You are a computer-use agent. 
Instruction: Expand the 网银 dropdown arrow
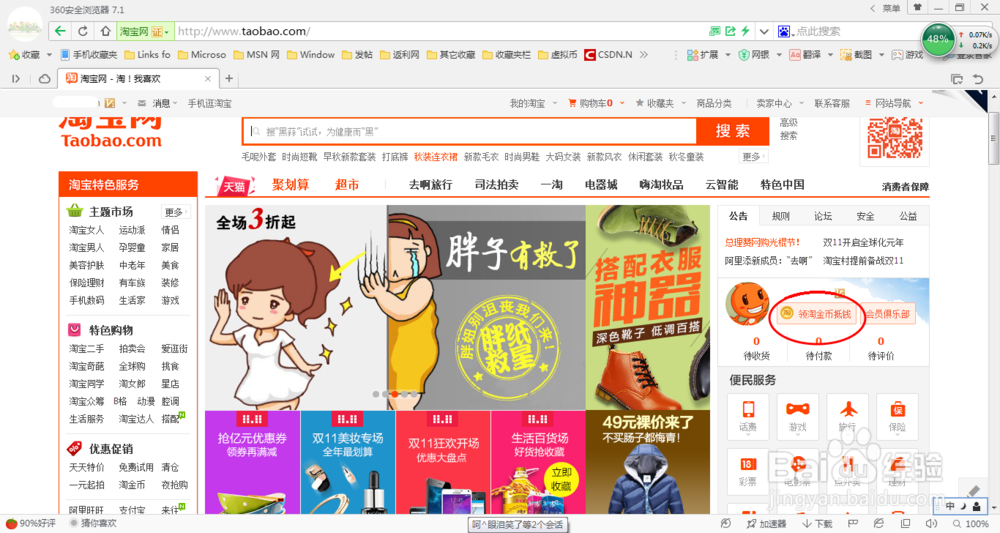(x=779, y=55)
